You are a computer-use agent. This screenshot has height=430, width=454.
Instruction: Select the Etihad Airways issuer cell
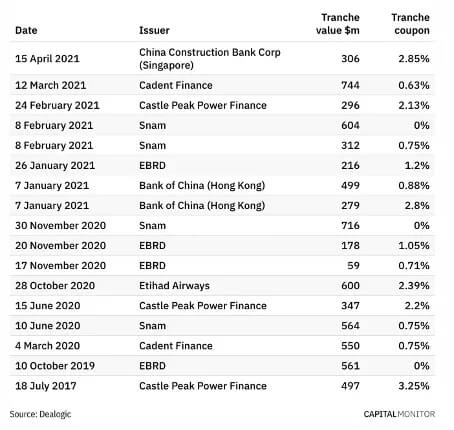click(174, 286)
